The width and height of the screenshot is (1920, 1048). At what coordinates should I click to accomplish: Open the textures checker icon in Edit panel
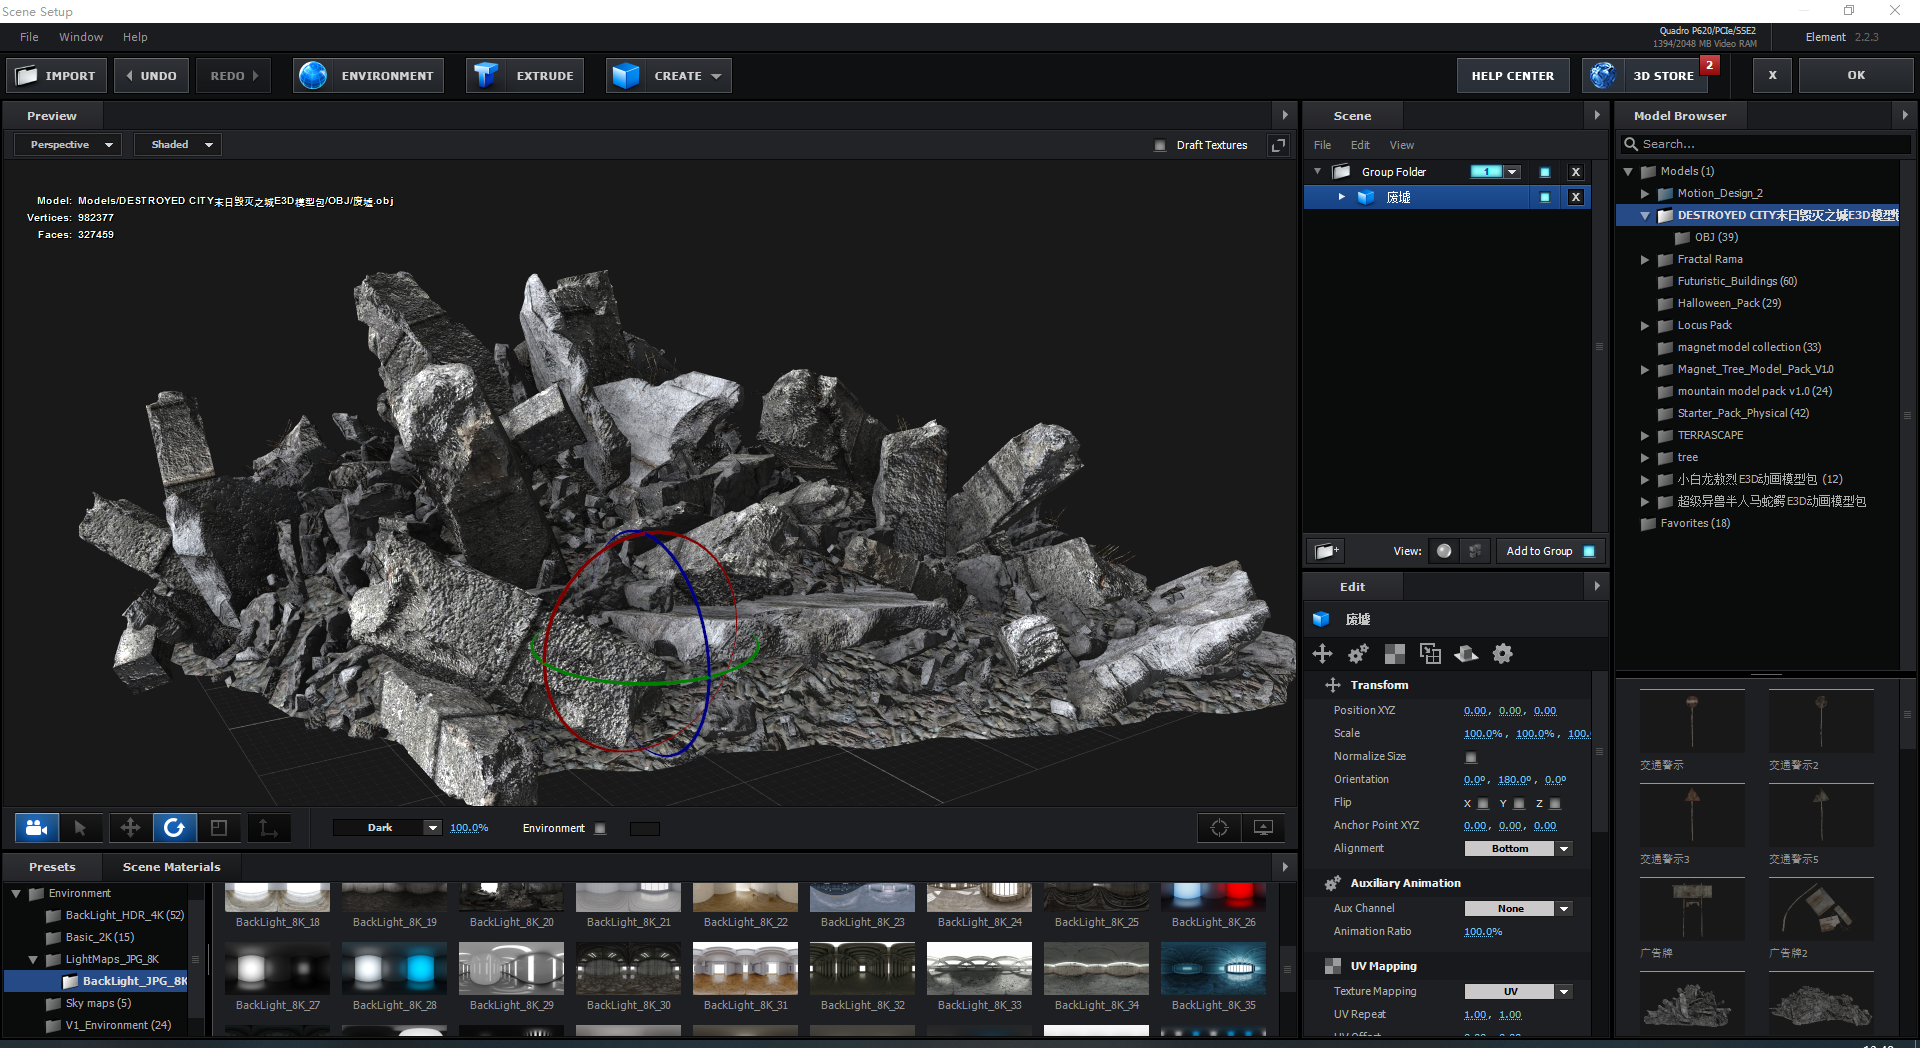[1394, 654]
